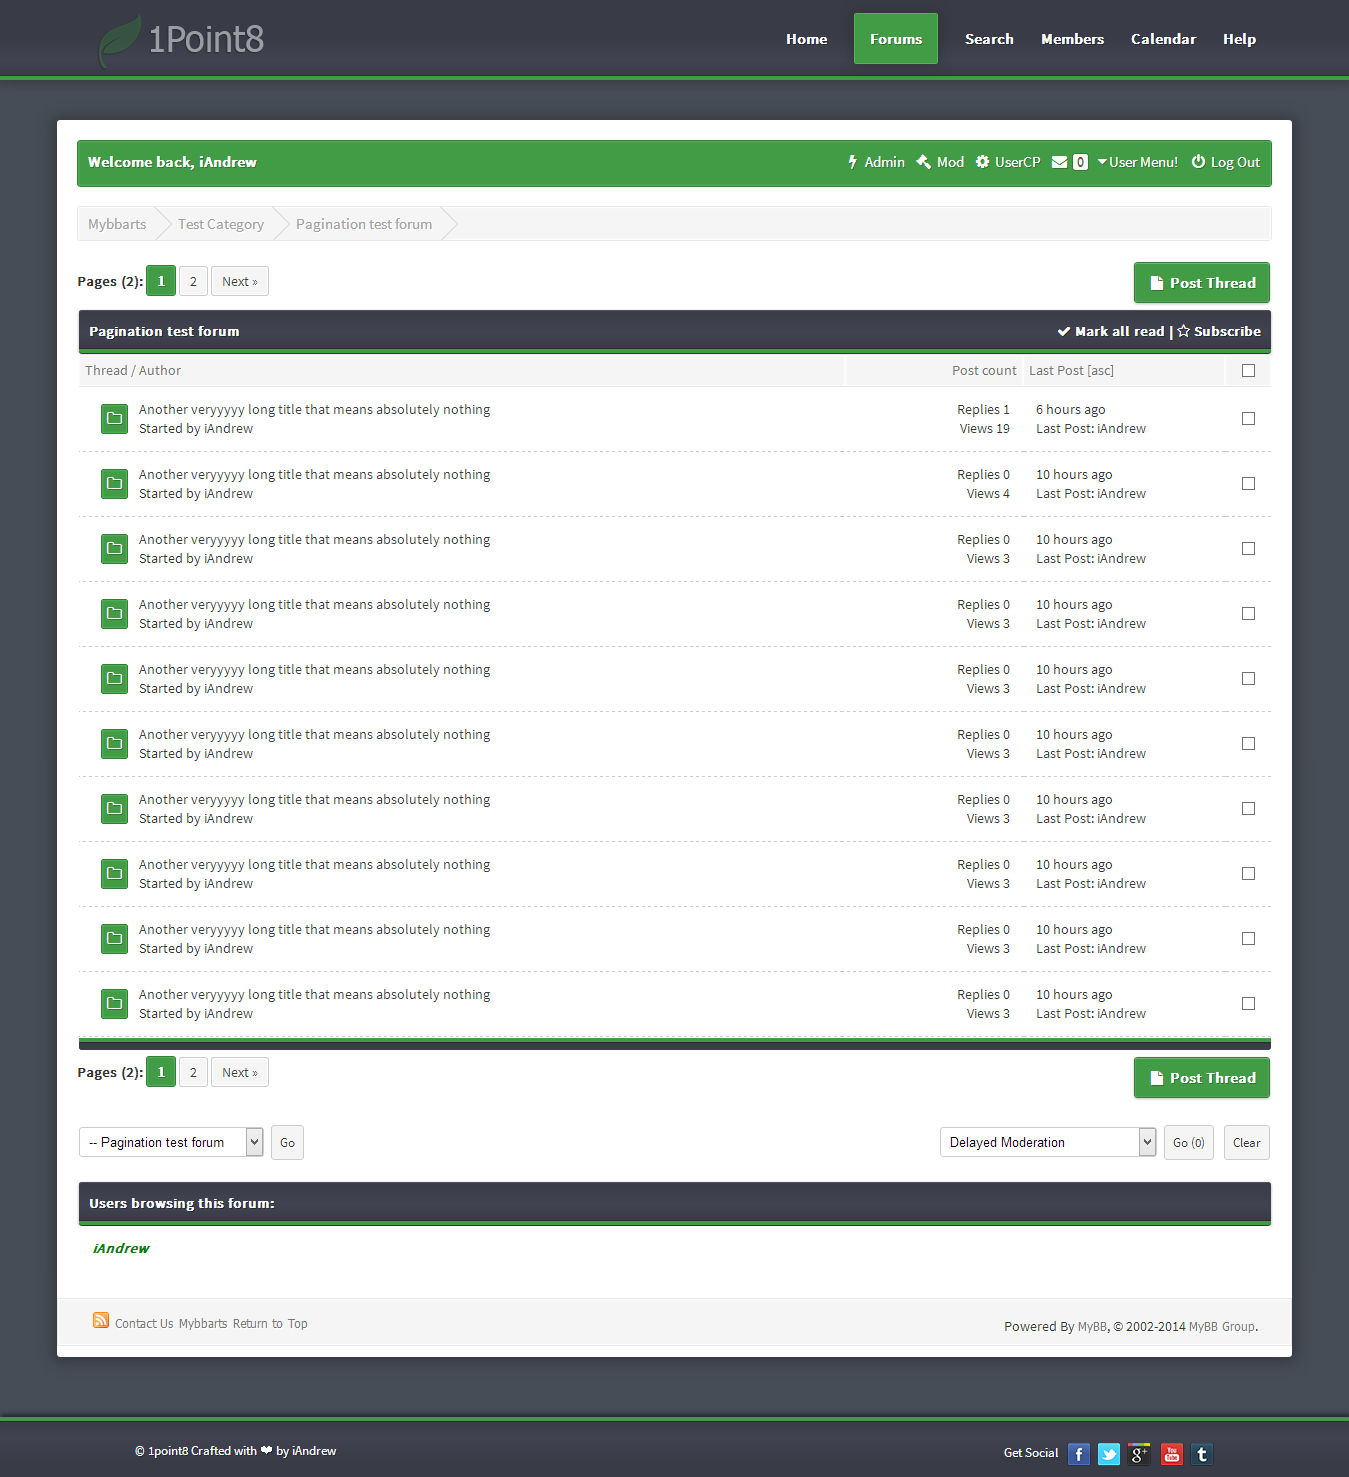1349x1477 pixels.
Task: Click the Contact Us footer link
Action: [x=144, y=1323]
